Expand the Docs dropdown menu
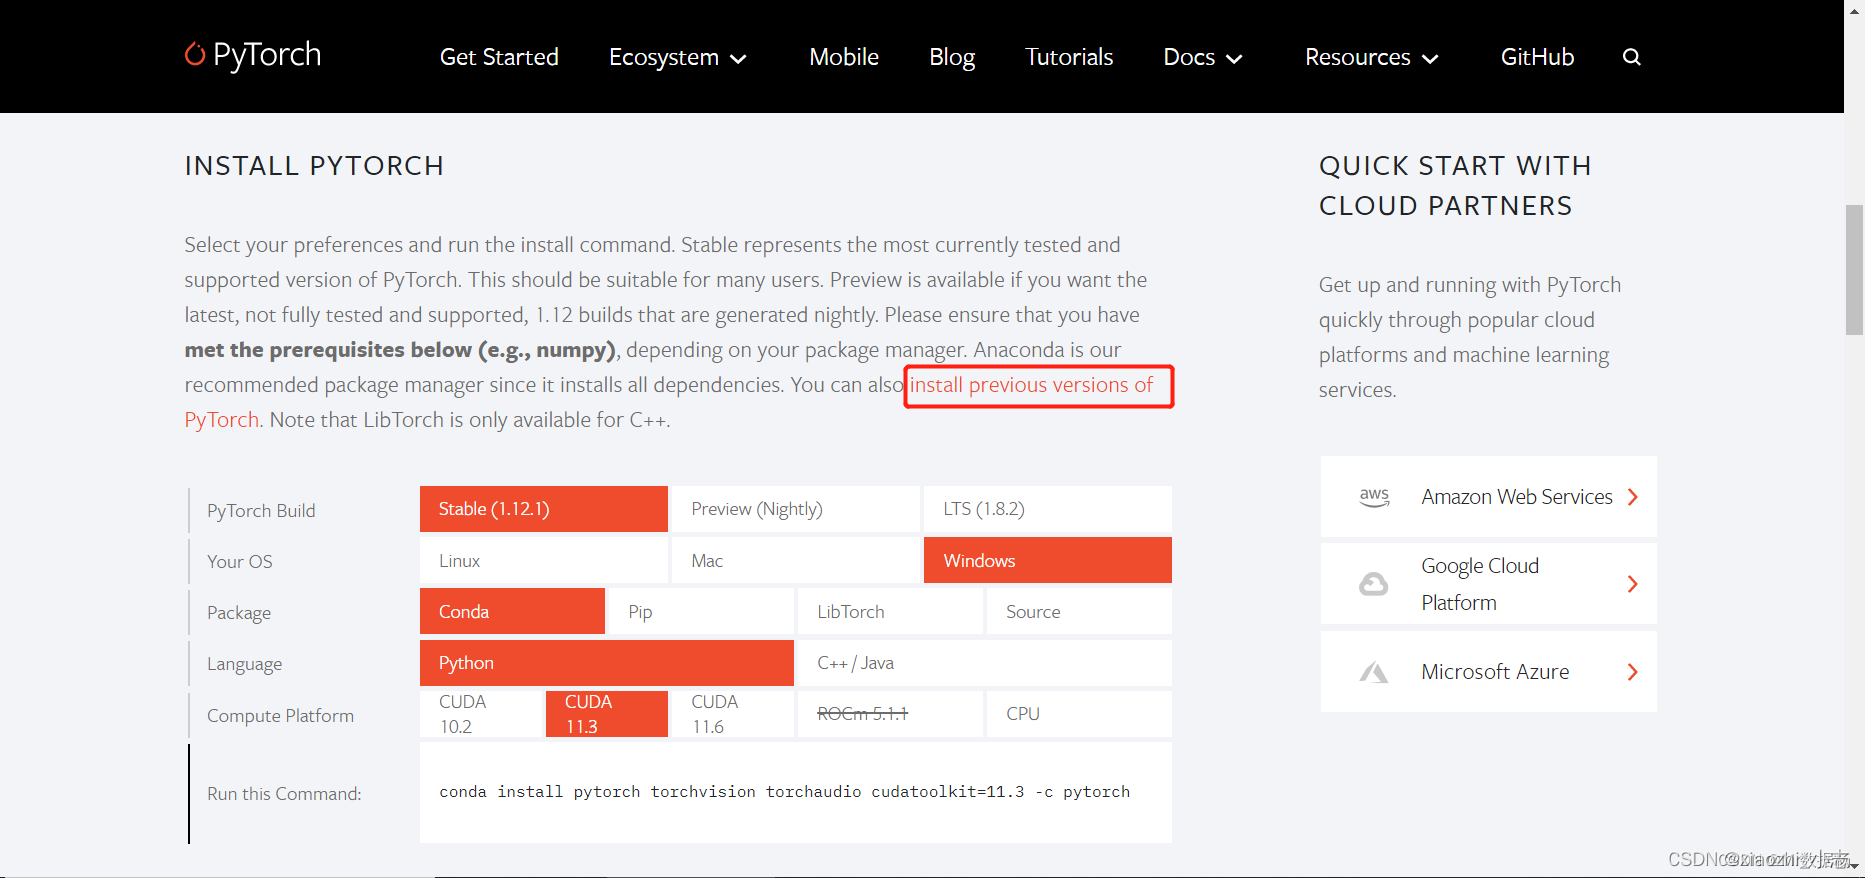 click(1202, 57)
